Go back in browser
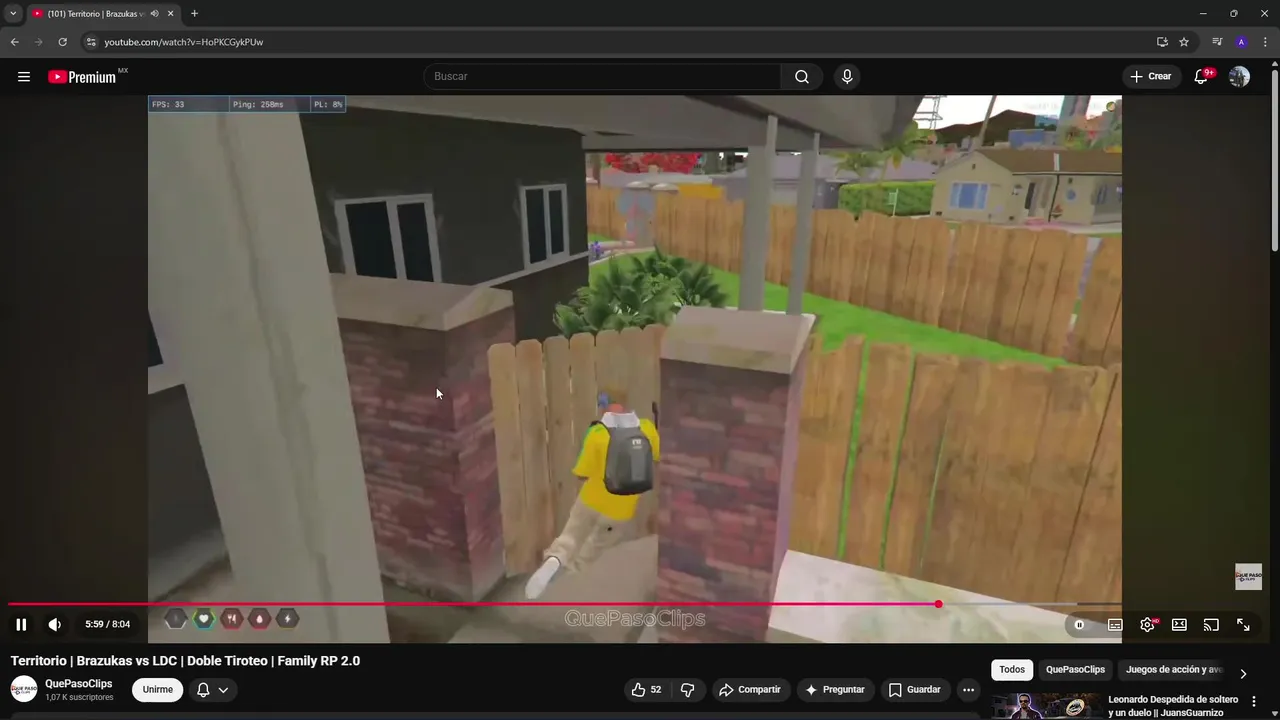 (14, 42)
